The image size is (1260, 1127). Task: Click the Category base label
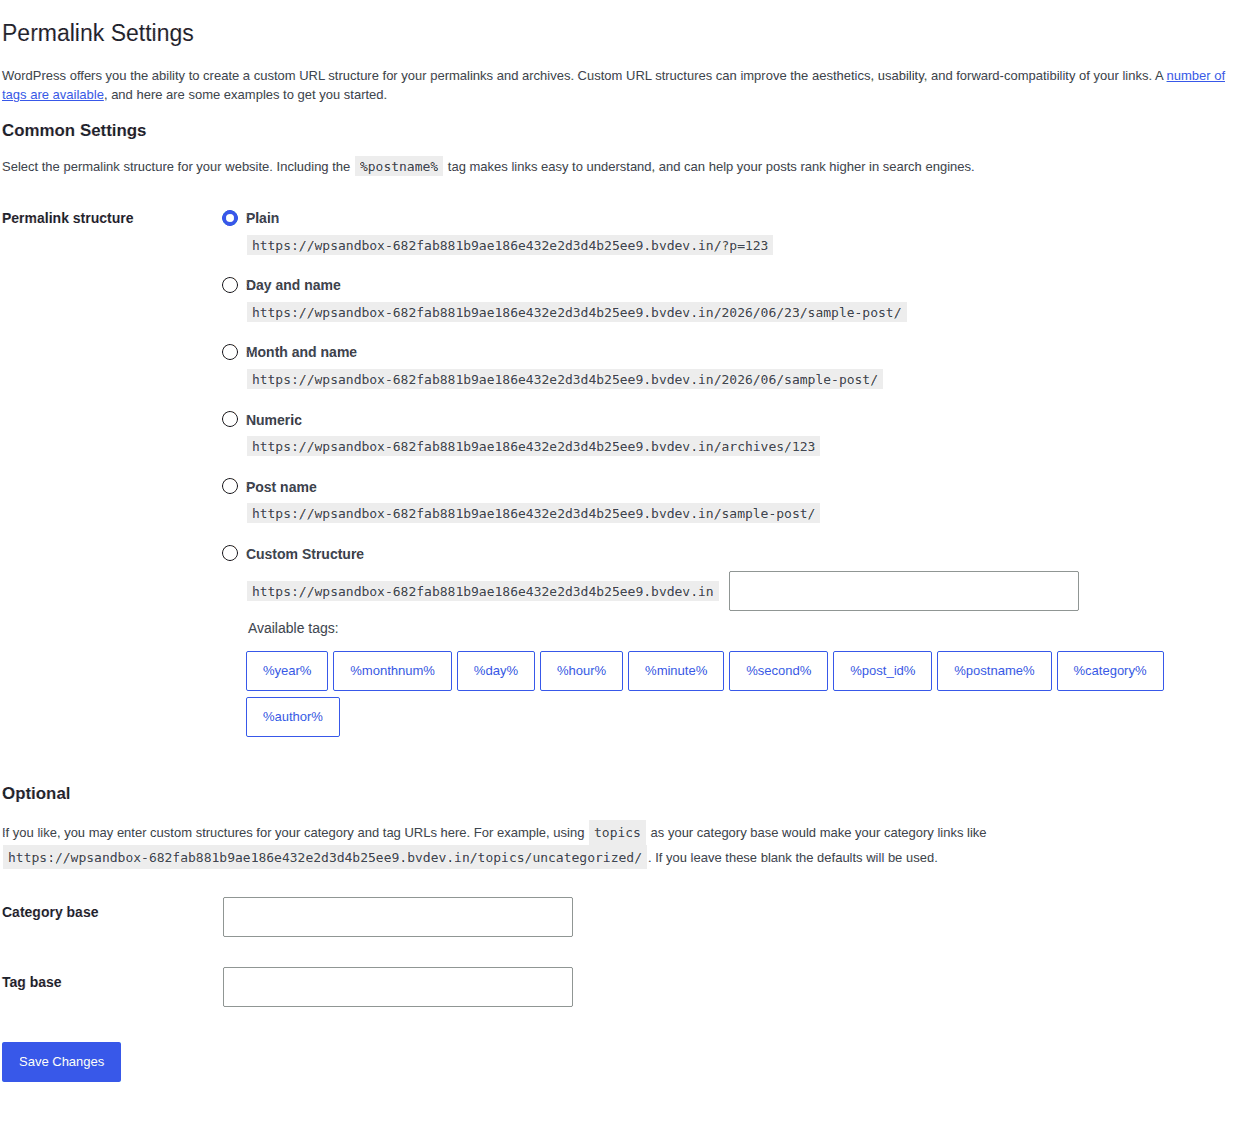coord(50,912)
